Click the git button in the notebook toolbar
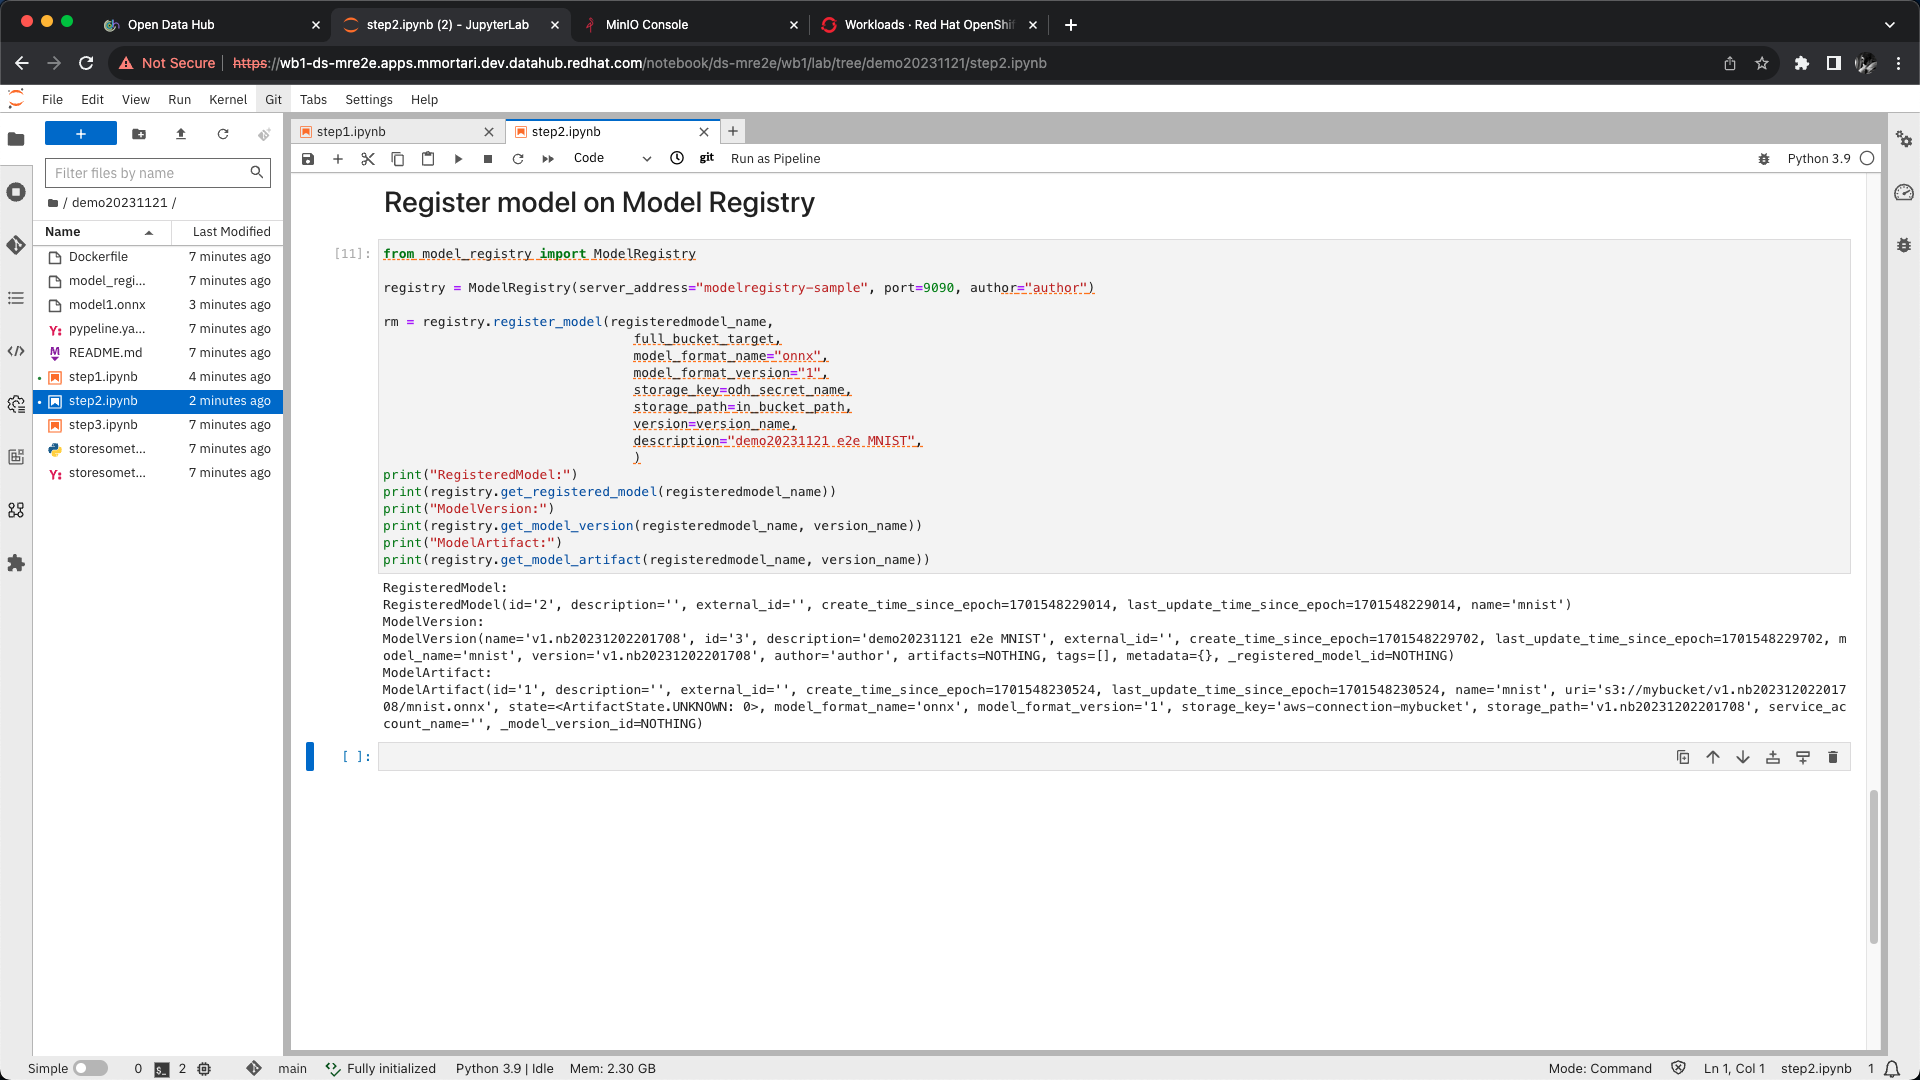 tap(707, 158)
